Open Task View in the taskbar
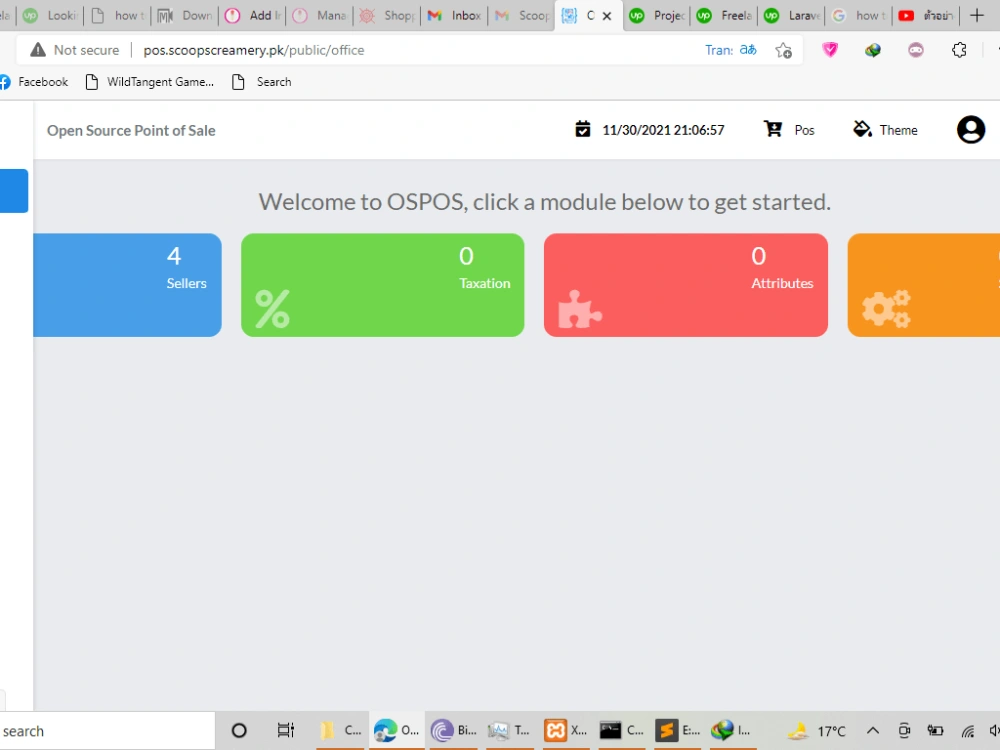Viewport: 1000px width, 750px height. [286, 730]
